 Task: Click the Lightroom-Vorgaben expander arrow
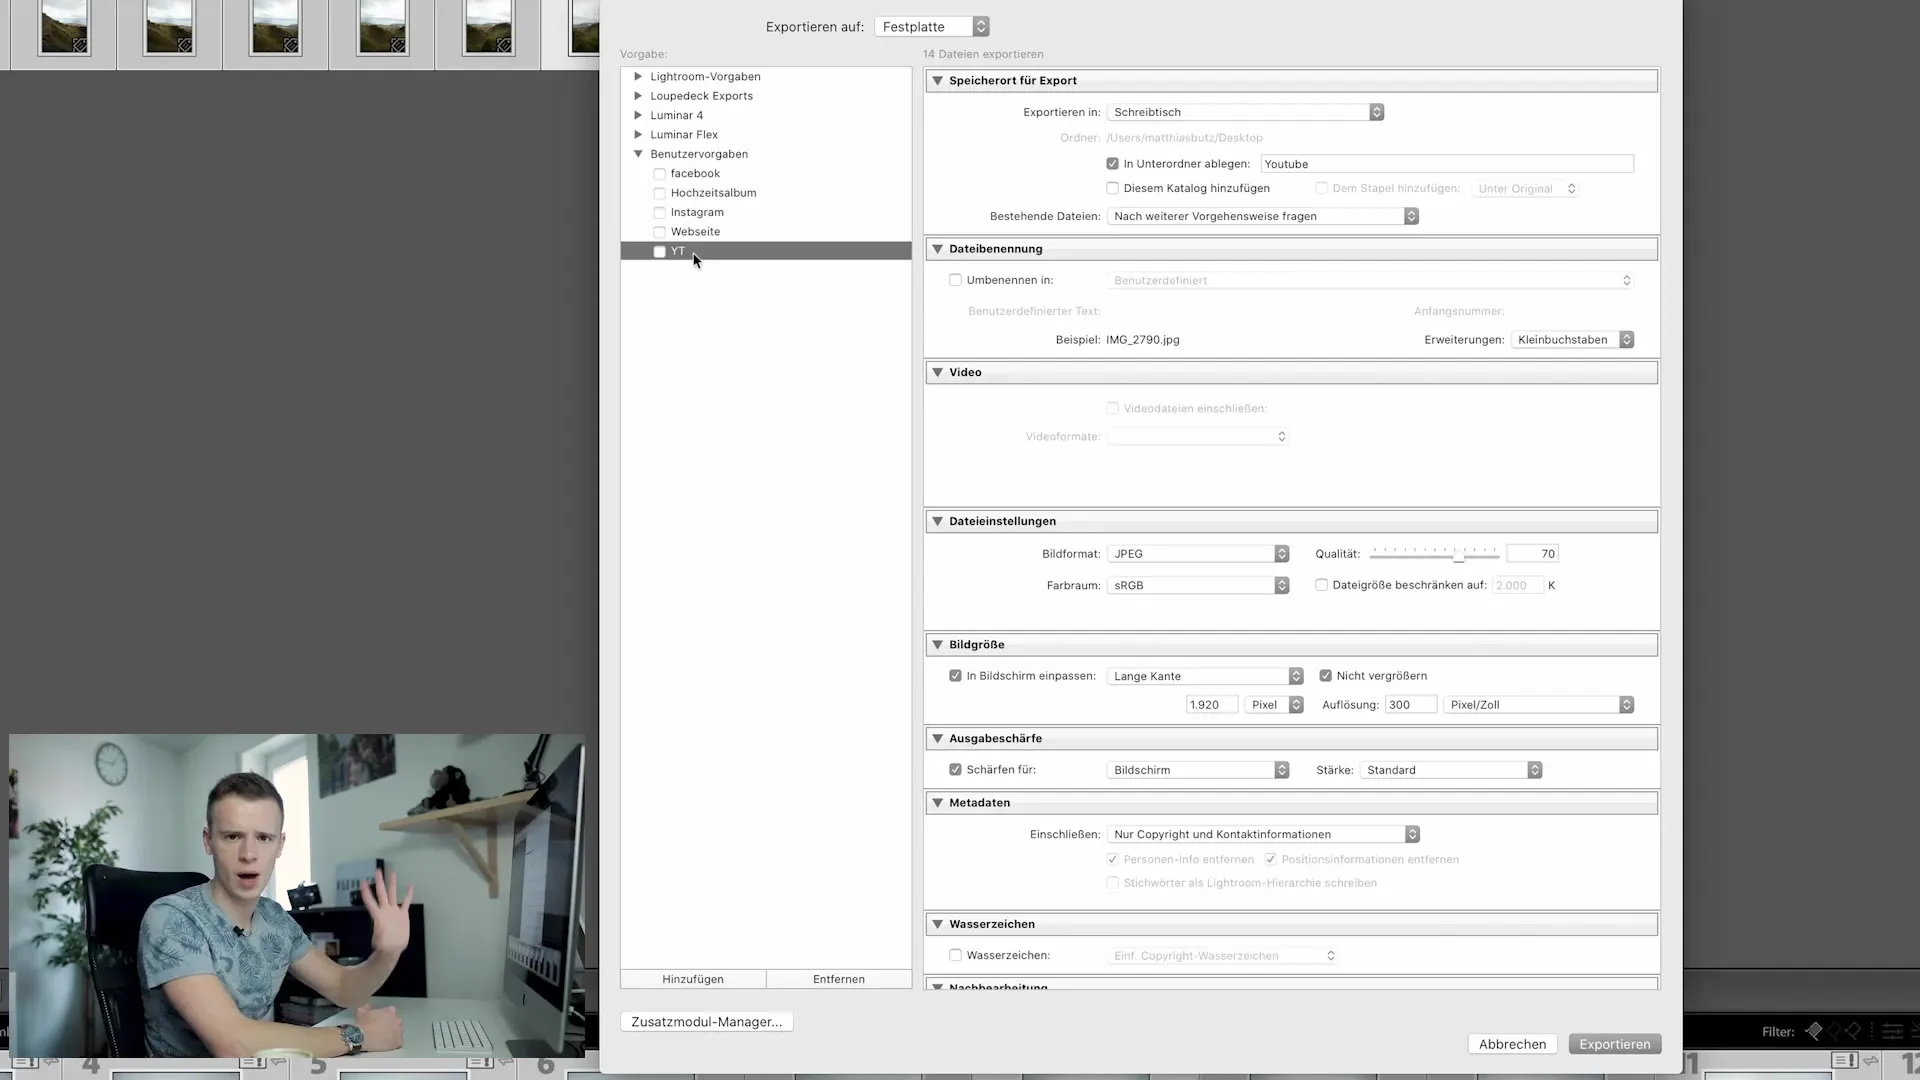[x=637, y=75]
